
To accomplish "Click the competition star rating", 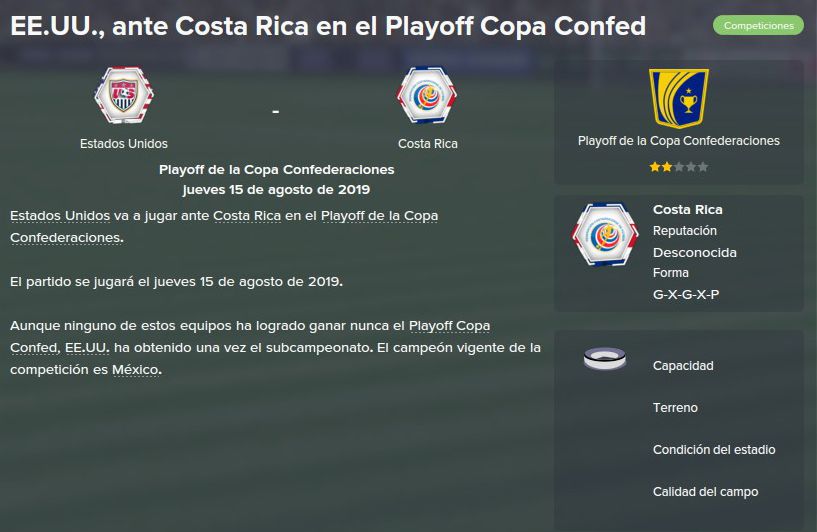I will [678, 167].
